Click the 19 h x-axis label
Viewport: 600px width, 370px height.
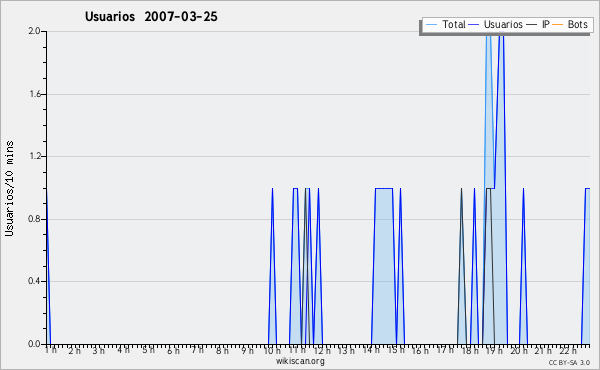pyautogui.click(x=494, y=350)
